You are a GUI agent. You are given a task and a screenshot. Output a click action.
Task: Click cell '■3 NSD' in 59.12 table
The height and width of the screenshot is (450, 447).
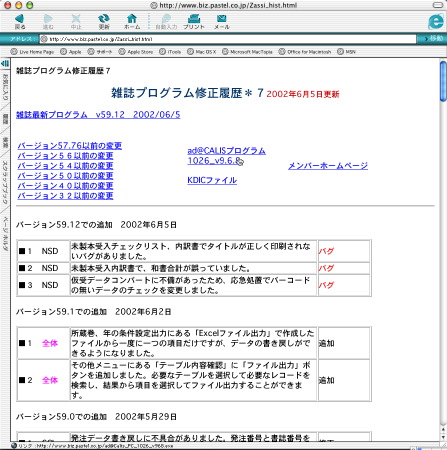click(x=43, y=285)
